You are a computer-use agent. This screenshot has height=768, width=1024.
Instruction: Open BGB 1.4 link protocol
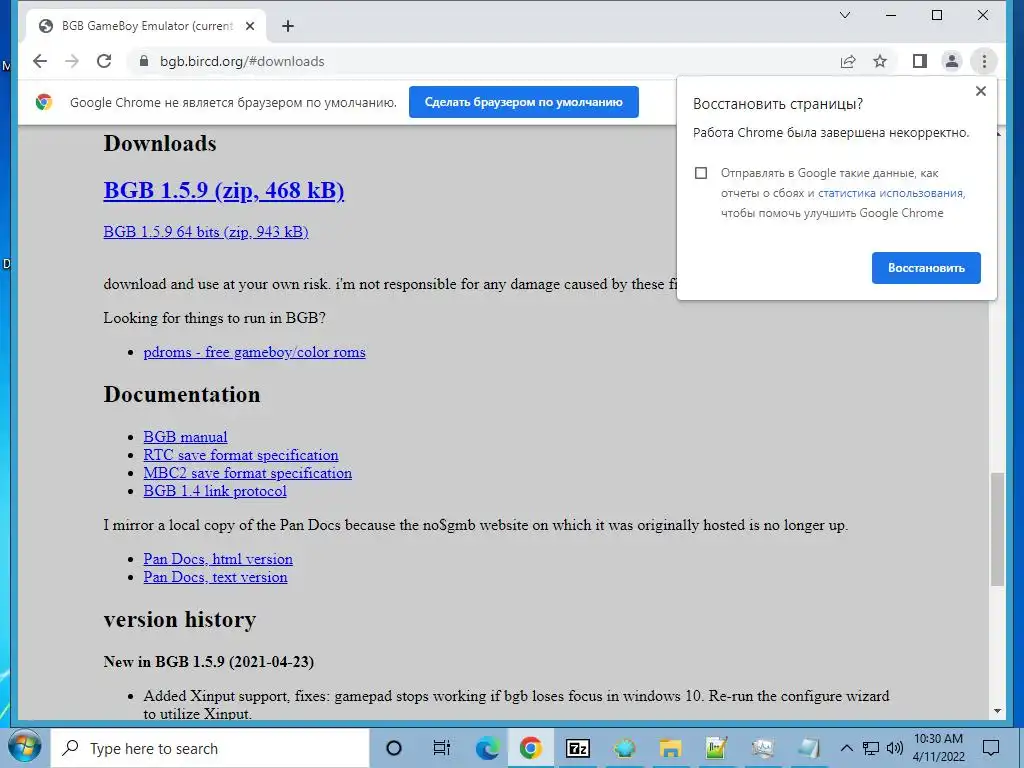pyautogui.click(x=215, y=491)
